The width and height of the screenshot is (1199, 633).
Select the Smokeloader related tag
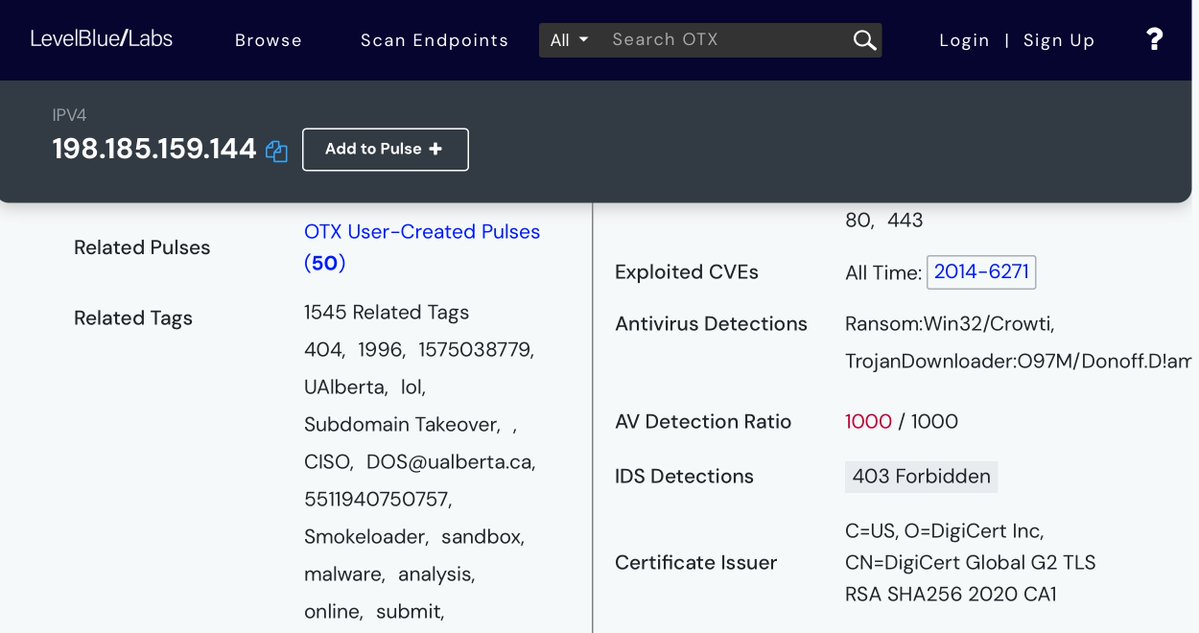365,537
